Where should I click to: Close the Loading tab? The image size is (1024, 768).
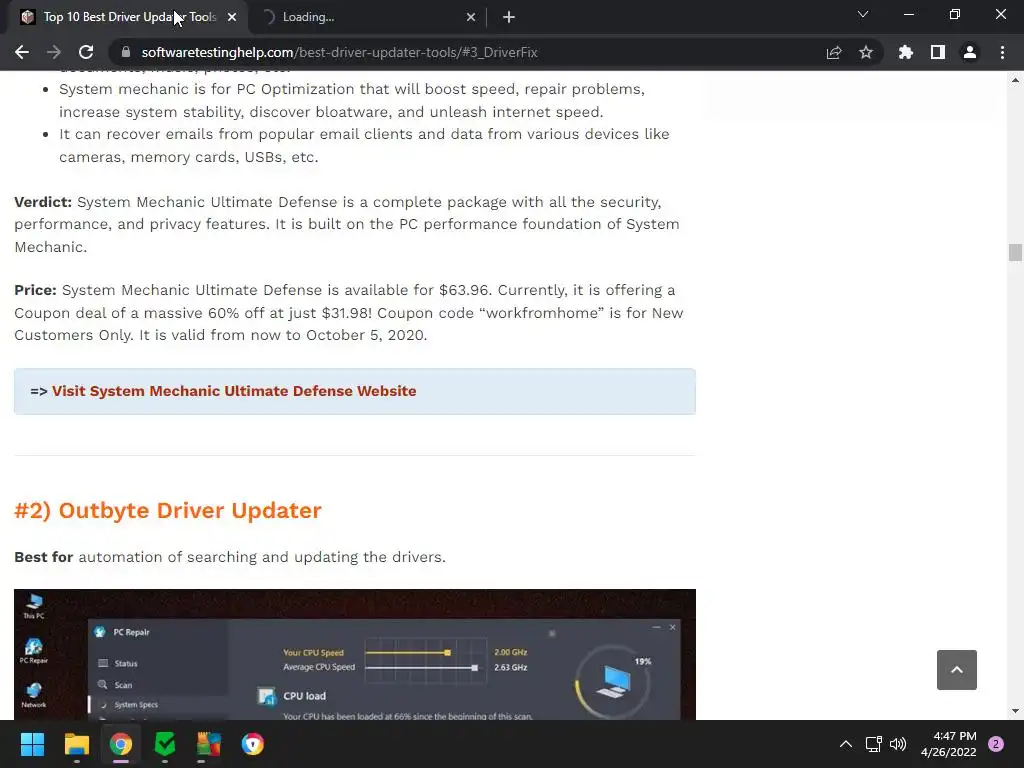(x=471, y=17)
